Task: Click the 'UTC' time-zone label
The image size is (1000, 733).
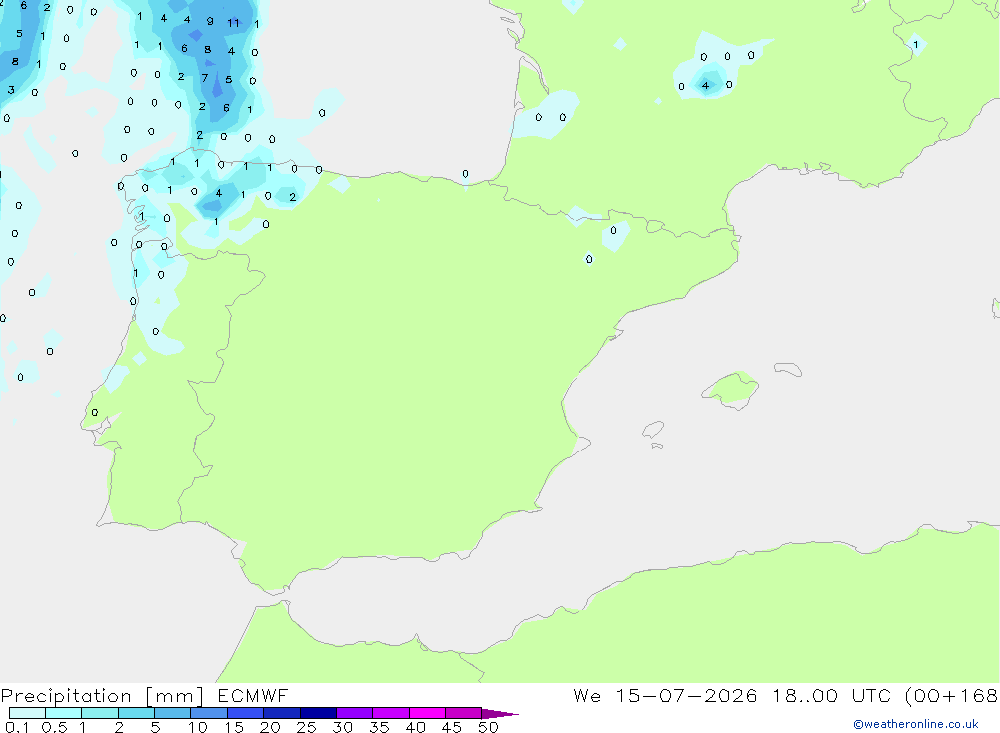Action: click(871, 696)
